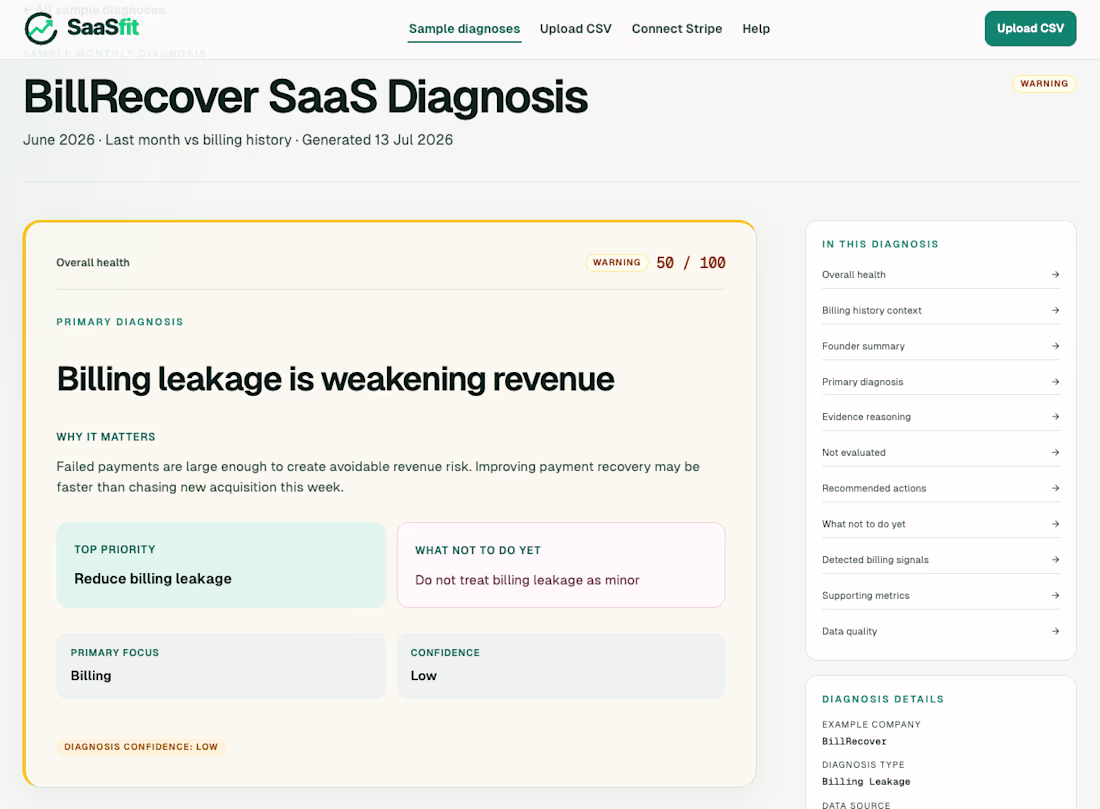Open the Help nav item
The height and width of the screenshot is (809, 1100).
[x=756, y=29]
